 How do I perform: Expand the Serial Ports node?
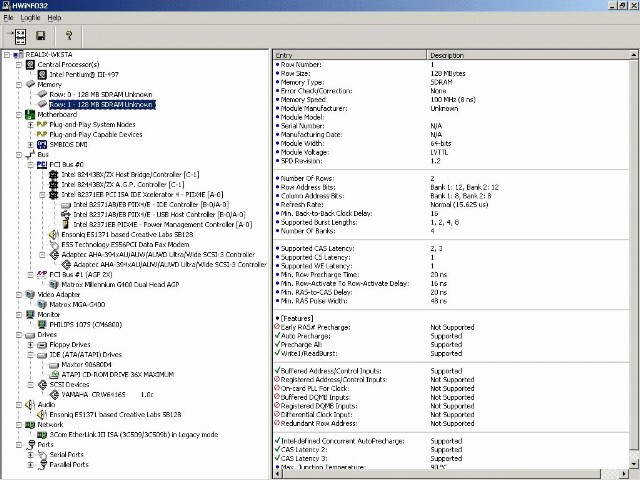point(31,455)
